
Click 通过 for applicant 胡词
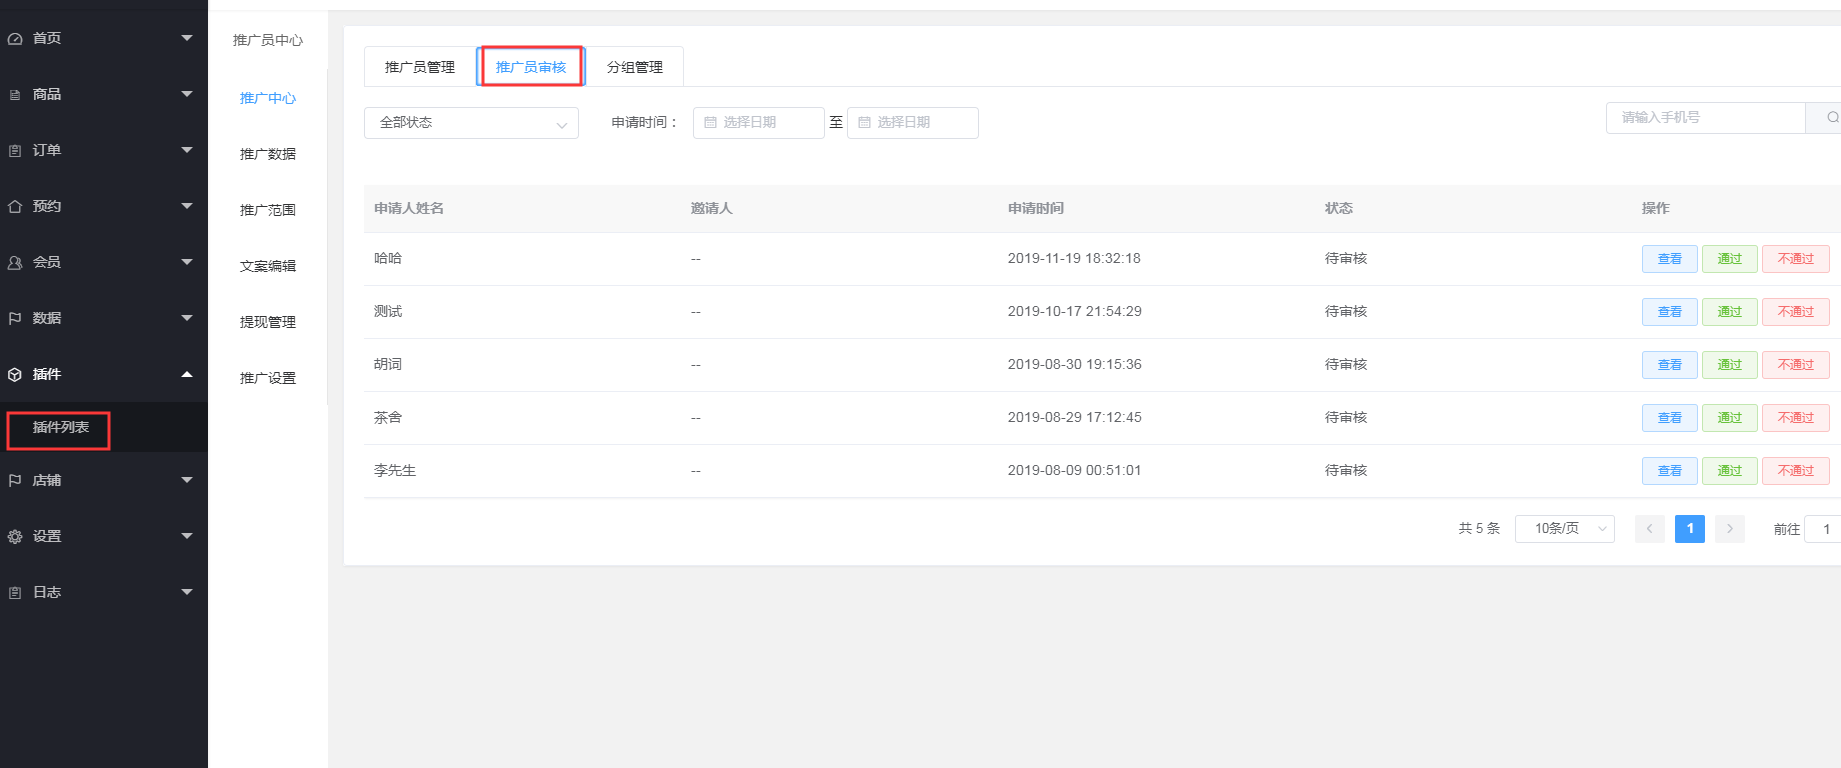pyautogui.click(x=1730, y=365)
